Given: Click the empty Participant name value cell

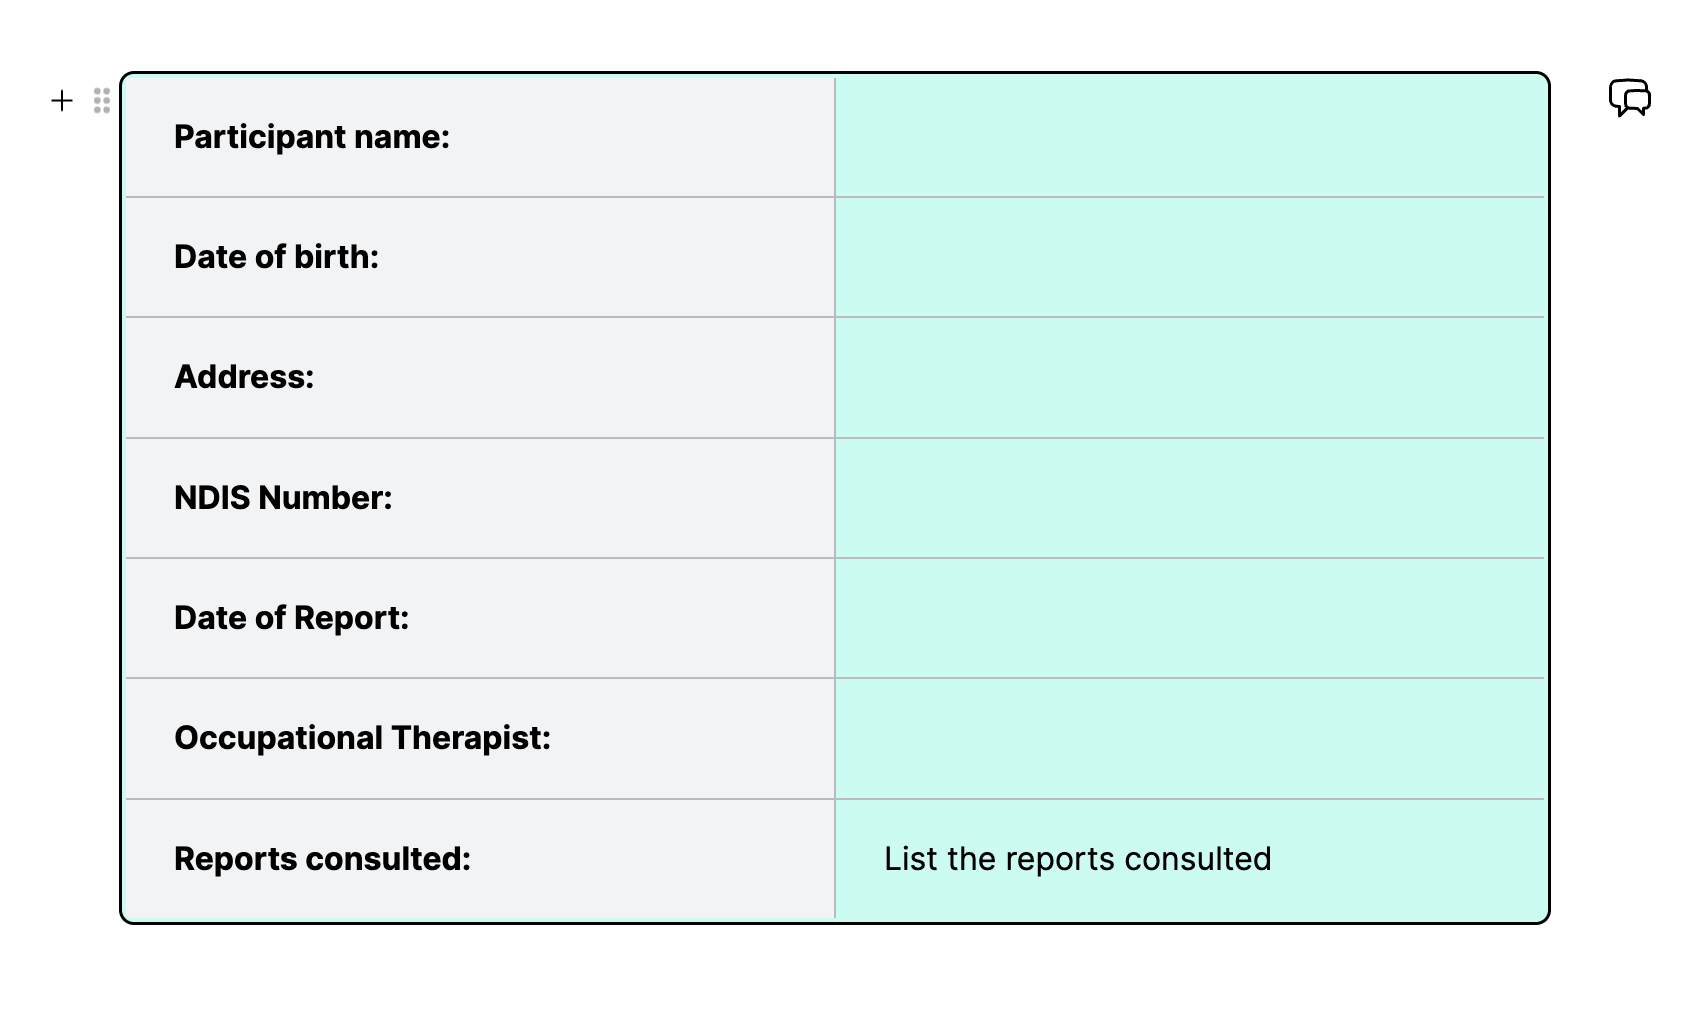Looking at the screenshot, I should [x=1189, y=137].
